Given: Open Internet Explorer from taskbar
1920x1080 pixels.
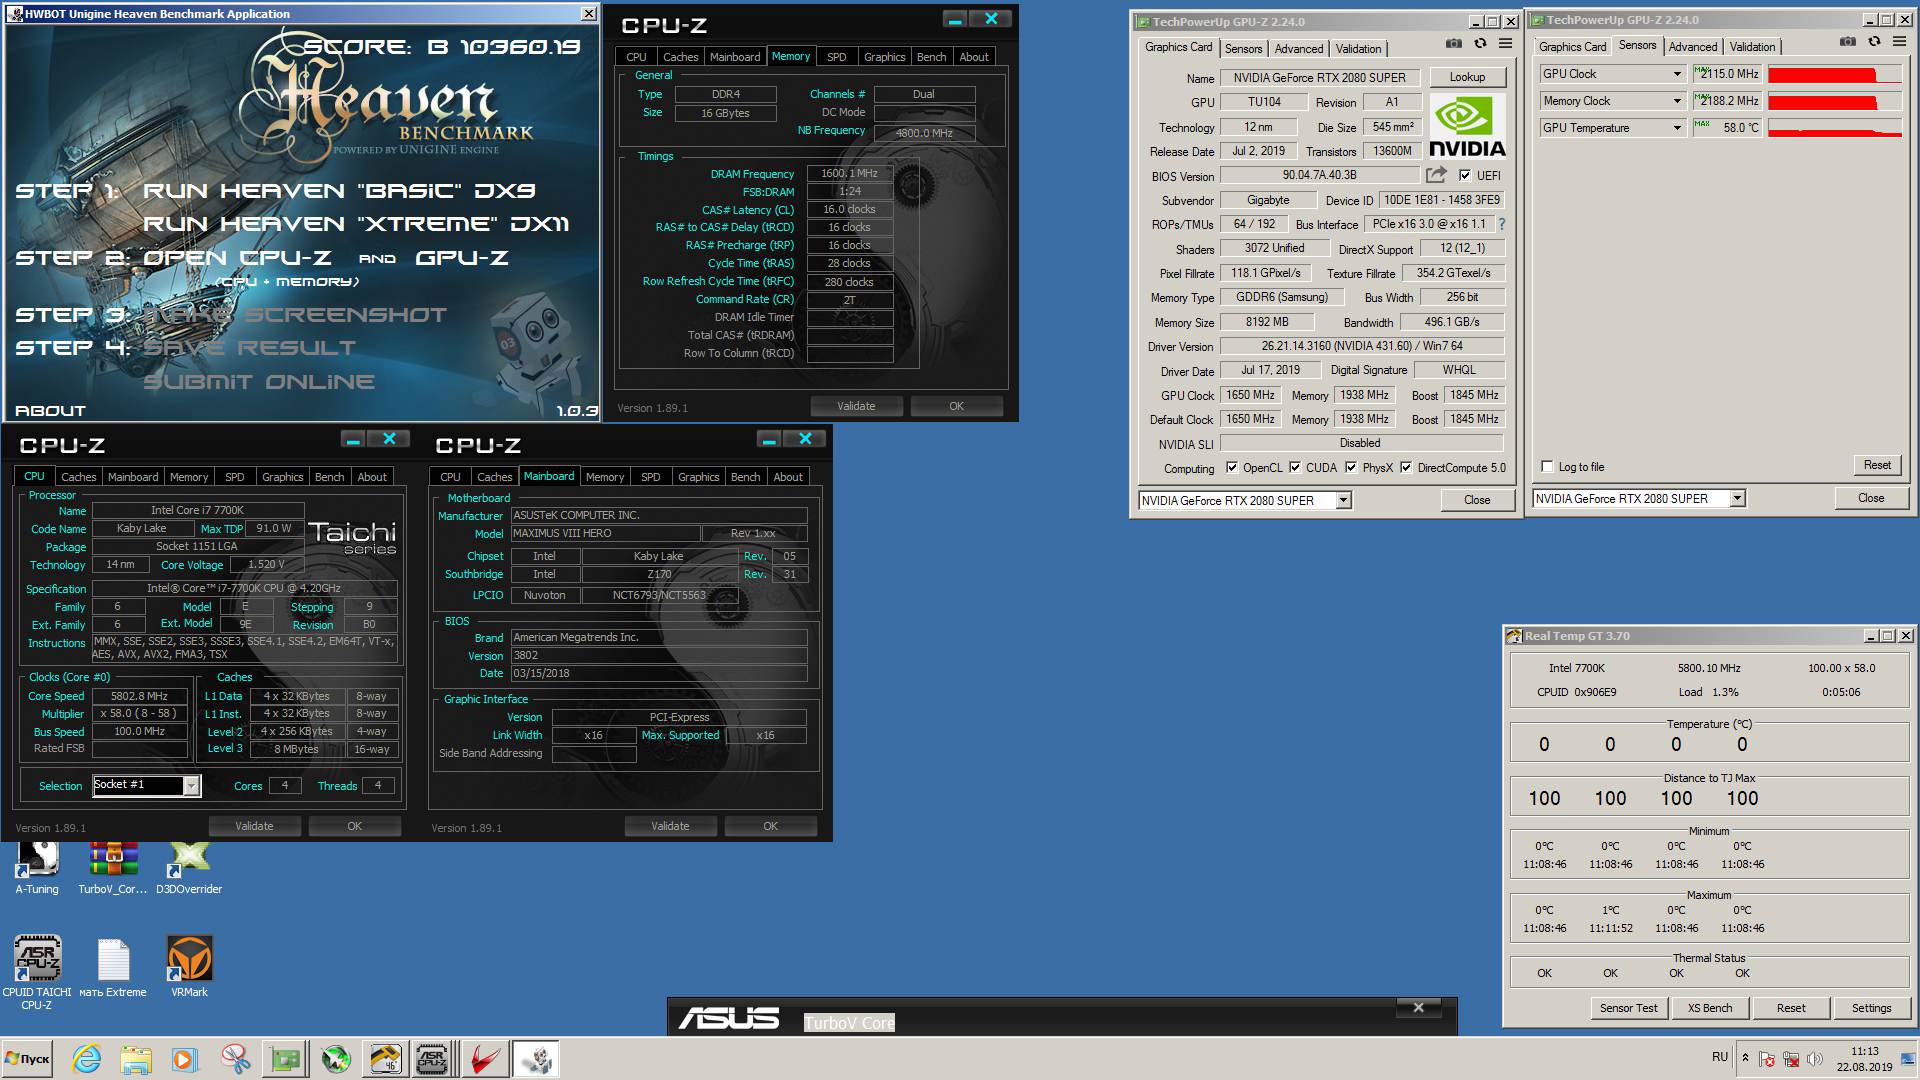Looking at the screenshot, I should click(87, 1059).
